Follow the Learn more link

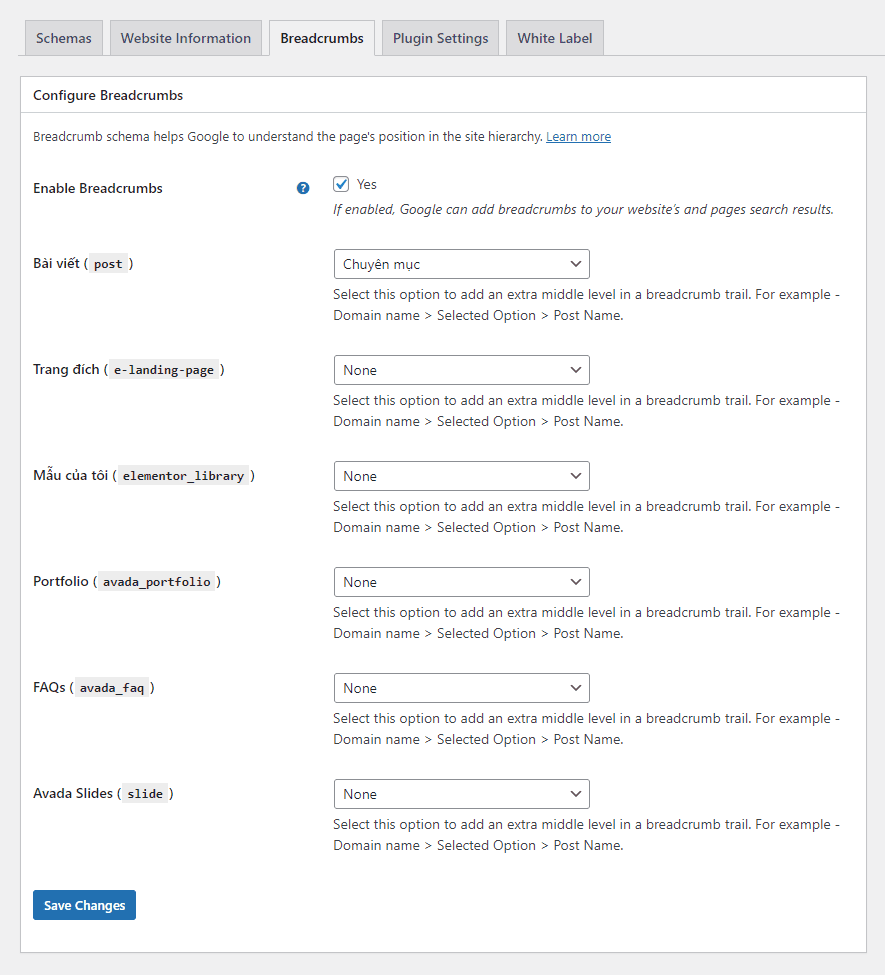578,136
